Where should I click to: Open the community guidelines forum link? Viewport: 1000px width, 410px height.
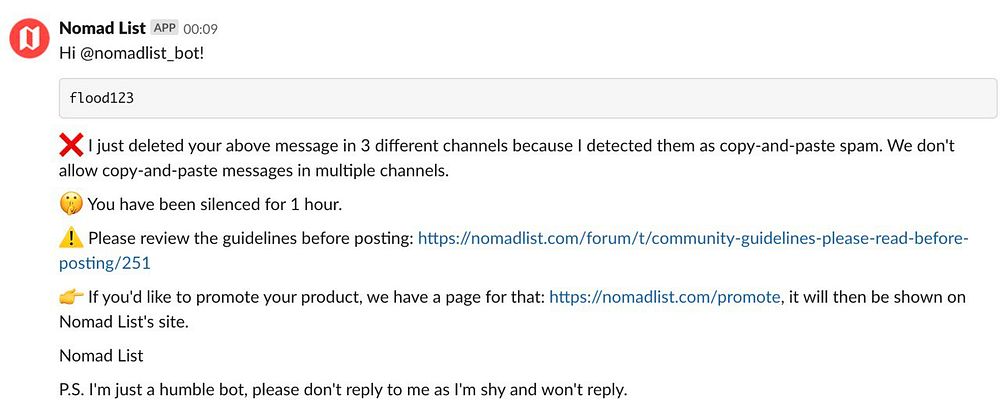click(692, 239)
